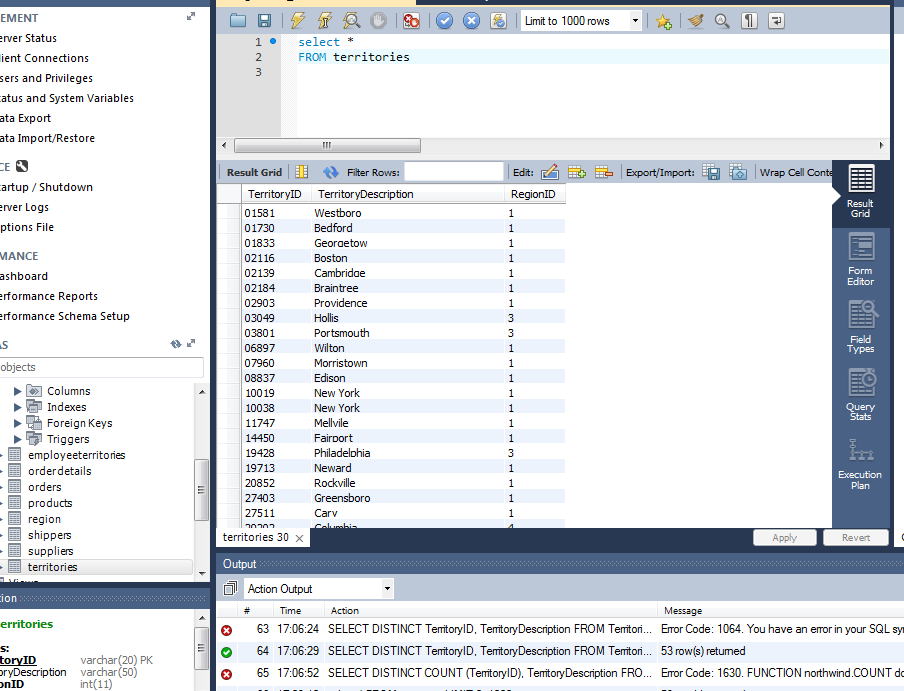Image resolution: width=904 pixels, height=691 pixels.
Task: Toggle the auto-commit mode icon
Action: click(x=498, y=21)
